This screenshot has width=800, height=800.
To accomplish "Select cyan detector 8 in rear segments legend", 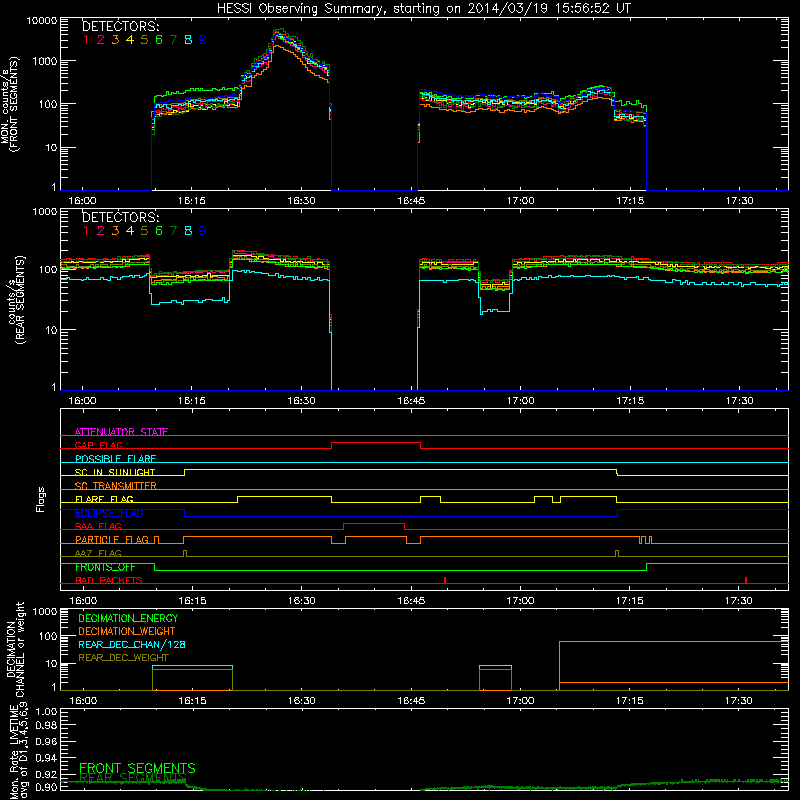I will point(188,231).
